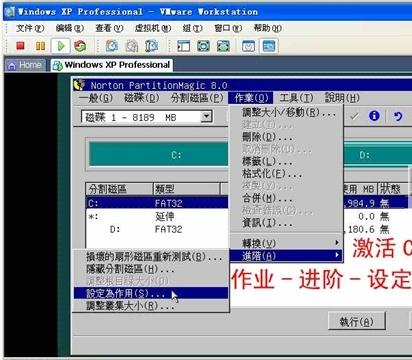412x360 pixels.
Task: Click the 類型 column header
Action: coord(187,189)
